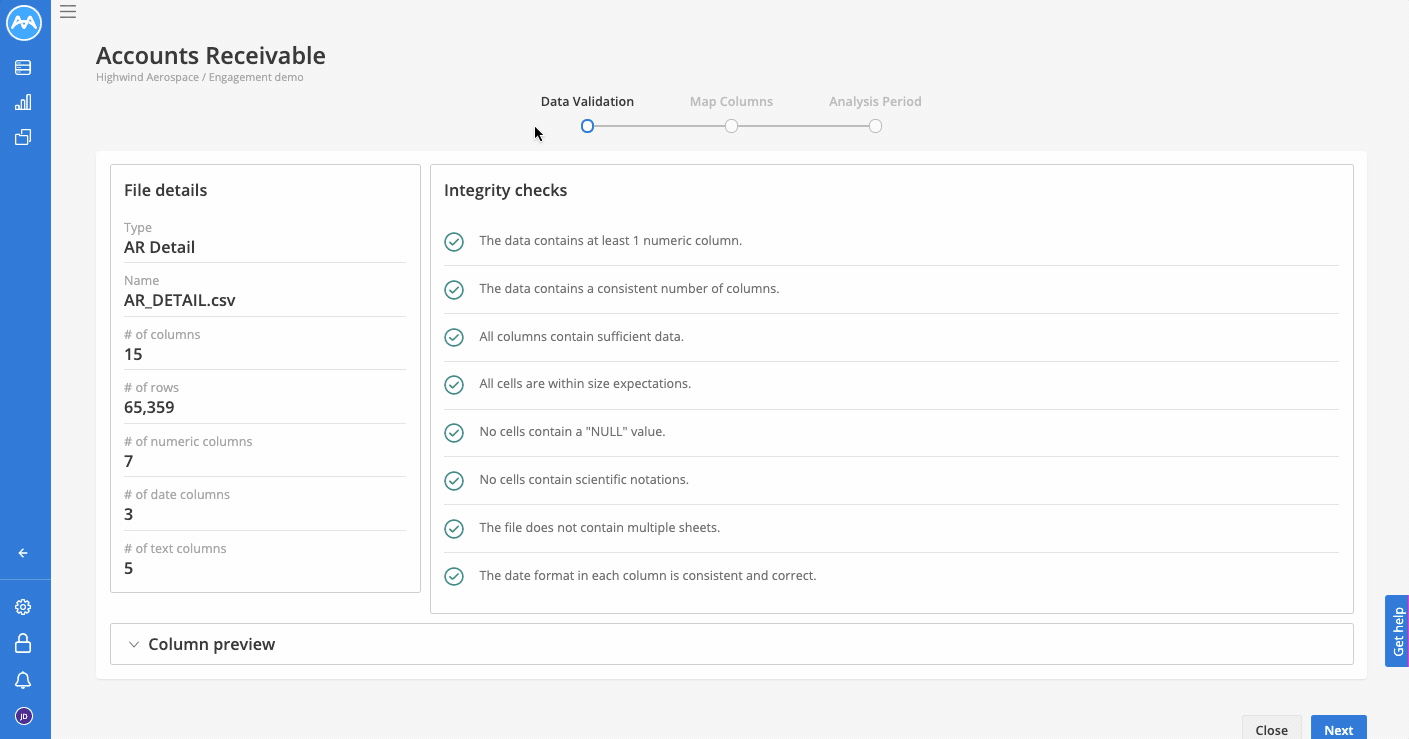Screen dimensions: 1409x739
Task: Click the Map Columns step circle
Action: click(x=732, y=126)
